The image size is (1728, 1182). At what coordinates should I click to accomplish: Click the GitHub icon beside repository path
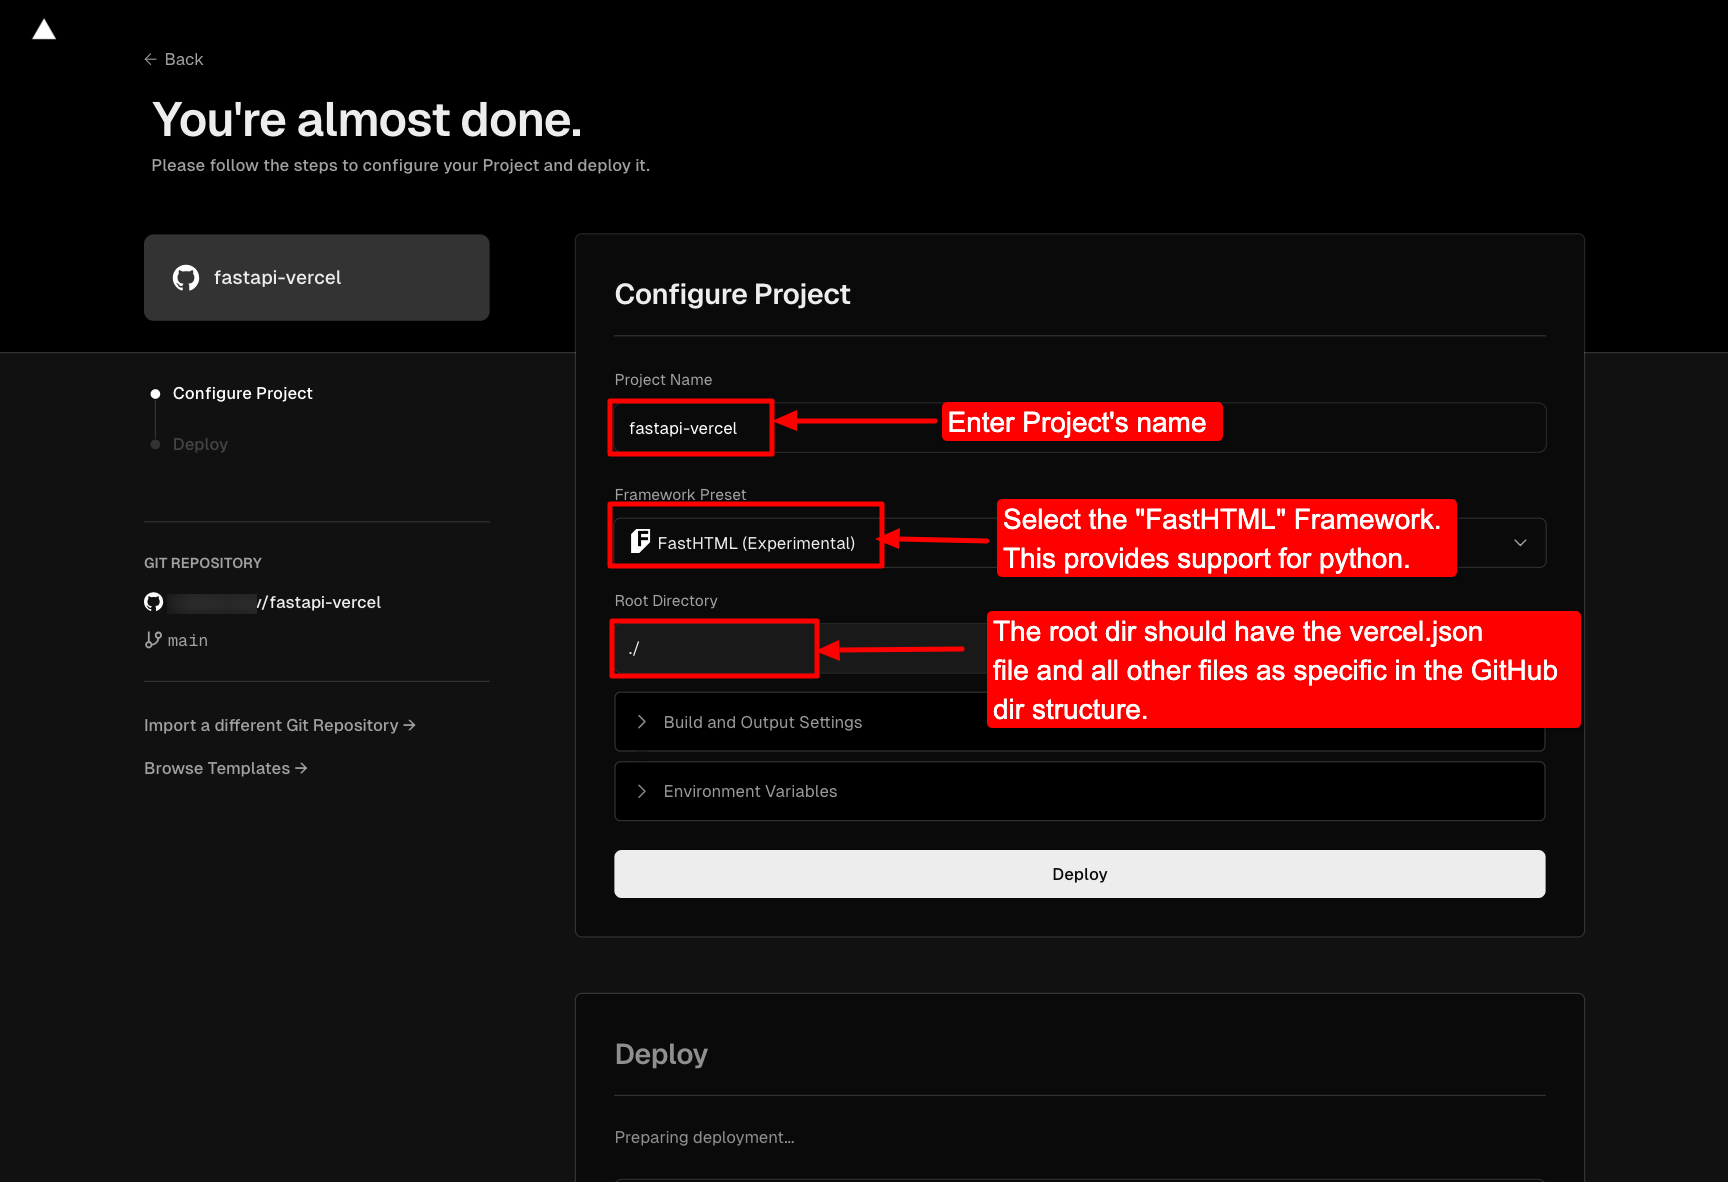tap(153, 601)
